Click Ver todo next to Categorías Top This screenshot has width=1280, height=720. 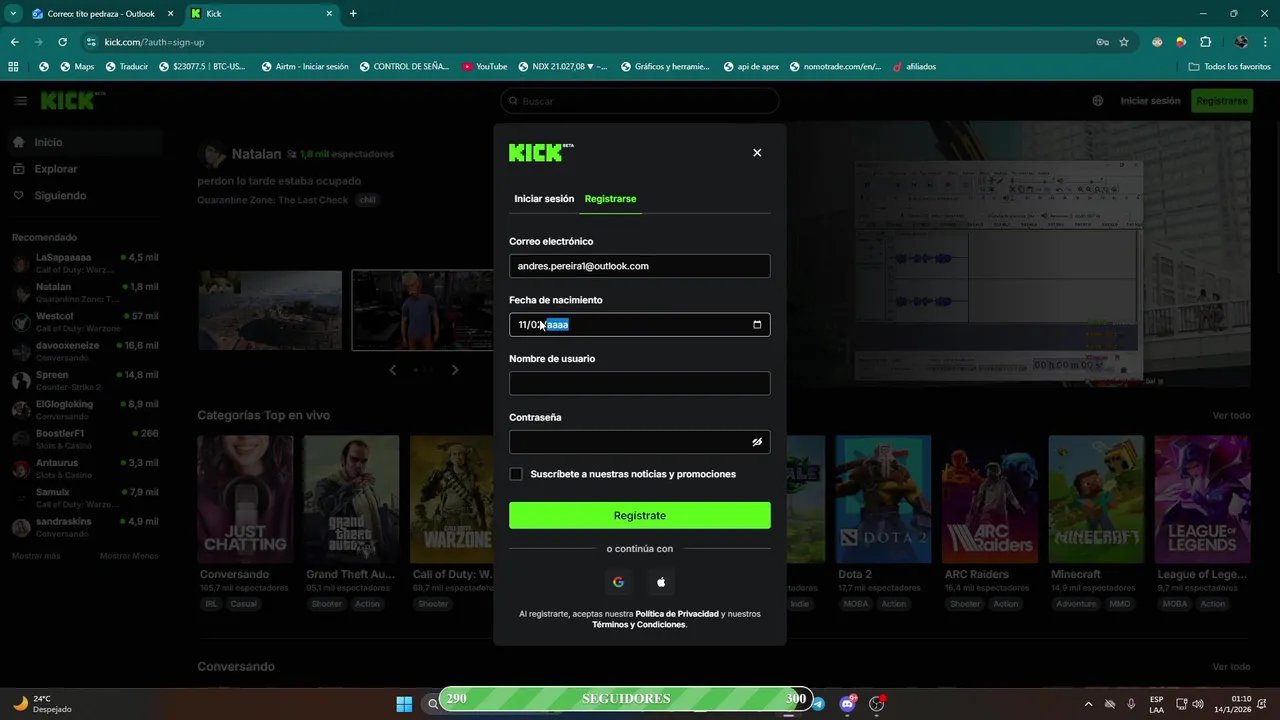1232,415
